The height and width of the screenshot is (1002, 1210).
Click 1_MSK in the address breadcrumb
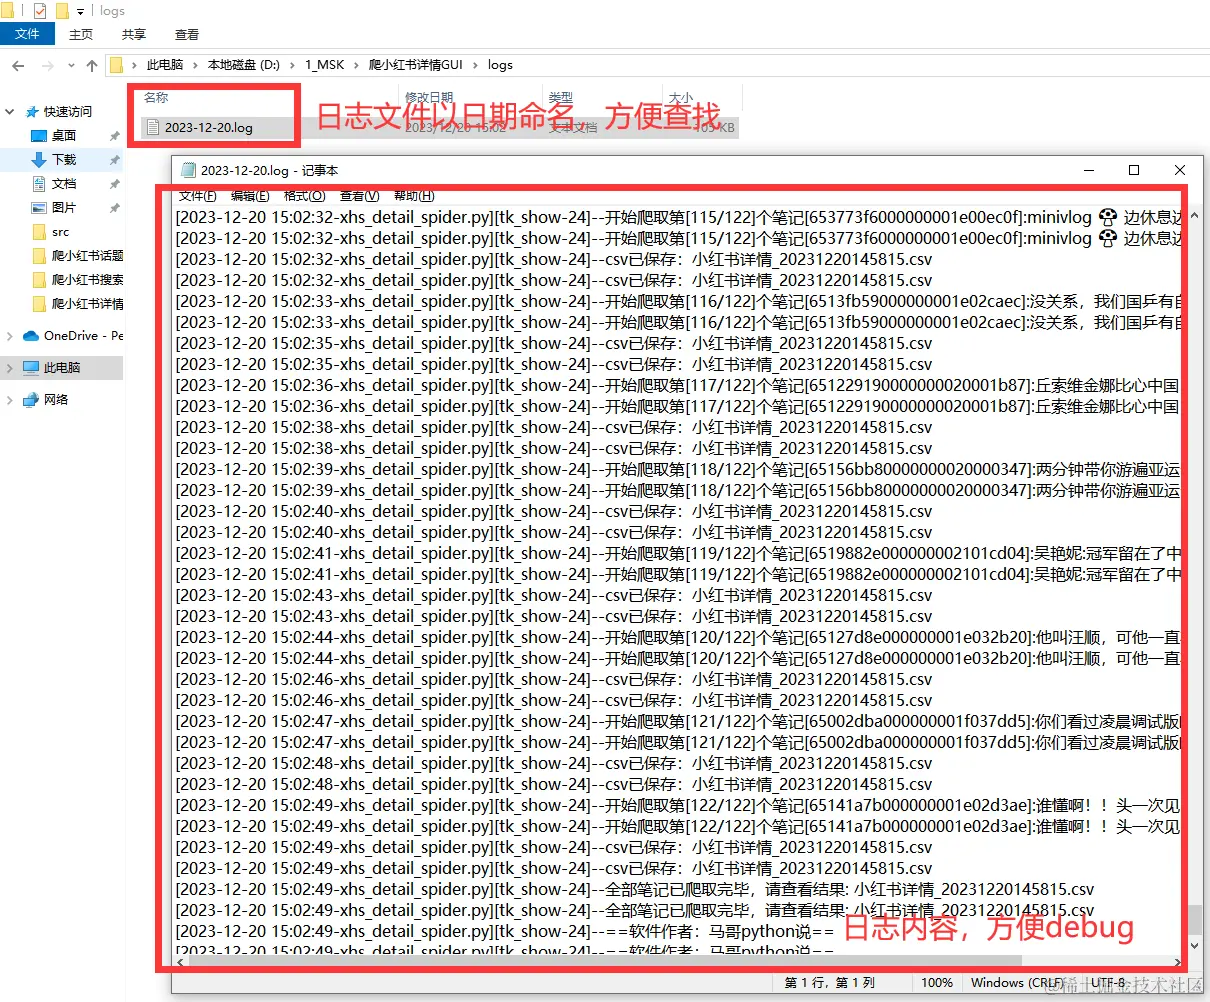(x=325, y=65)
